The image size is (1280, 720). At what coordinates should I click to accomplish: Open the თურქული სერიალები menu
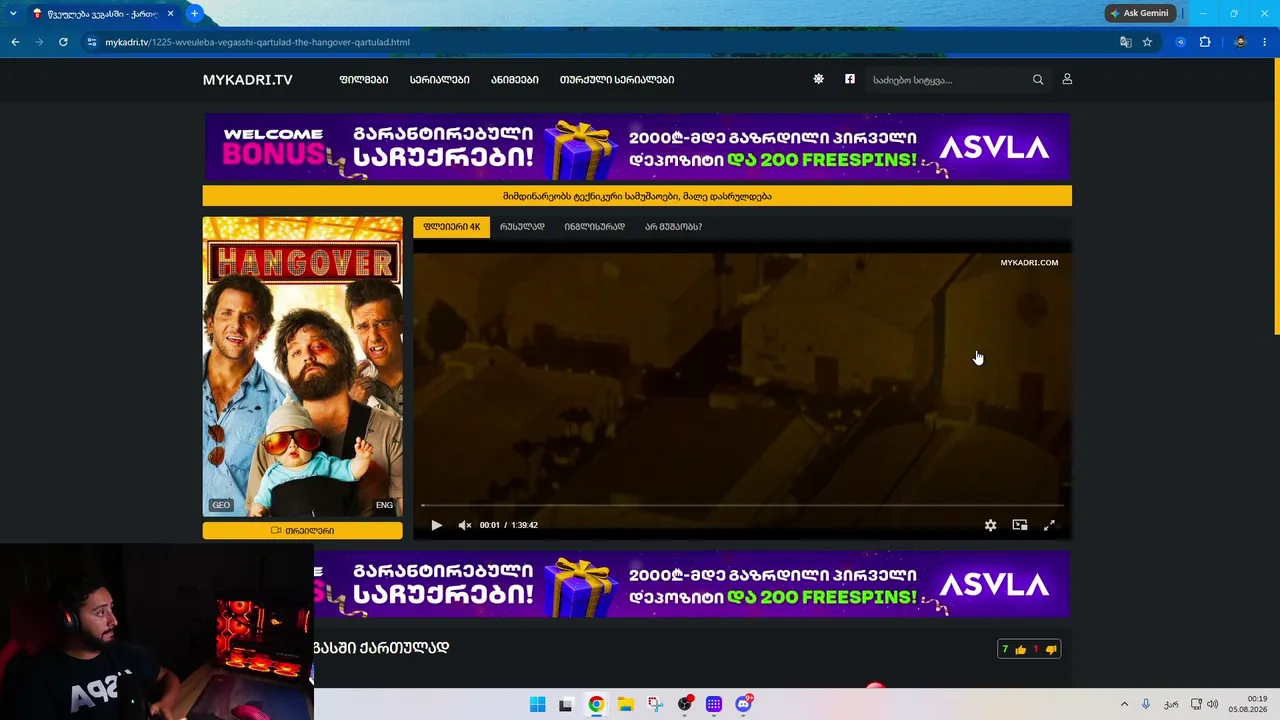(617, 80)
